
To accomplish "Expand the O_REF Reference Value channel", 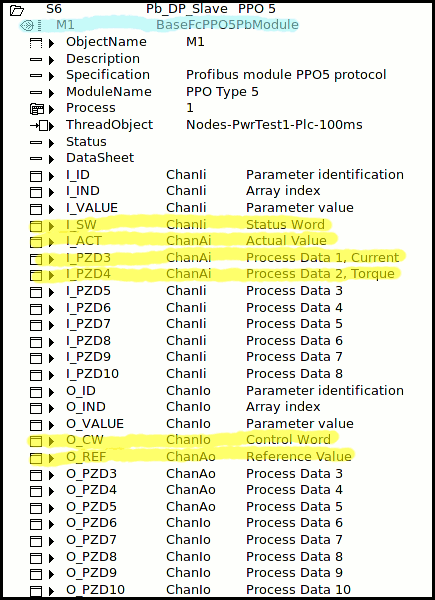I will click(52, 458).
